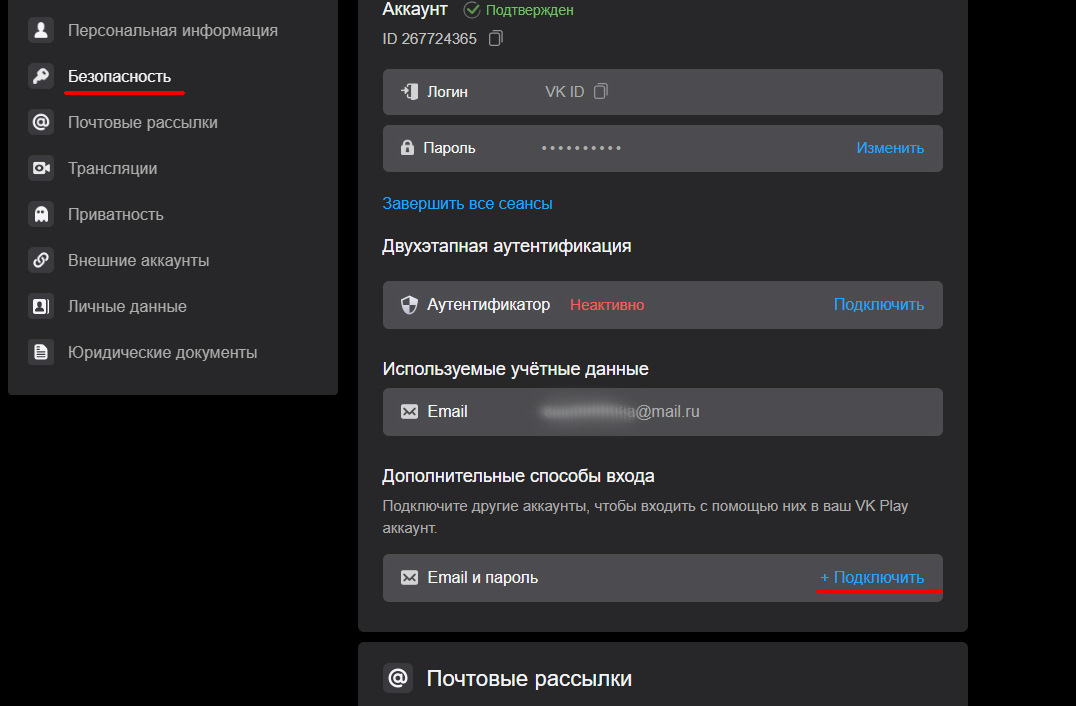Click the person icon for Персональная информация
This screenshot has height=706, width=1076.
[41, 30]
